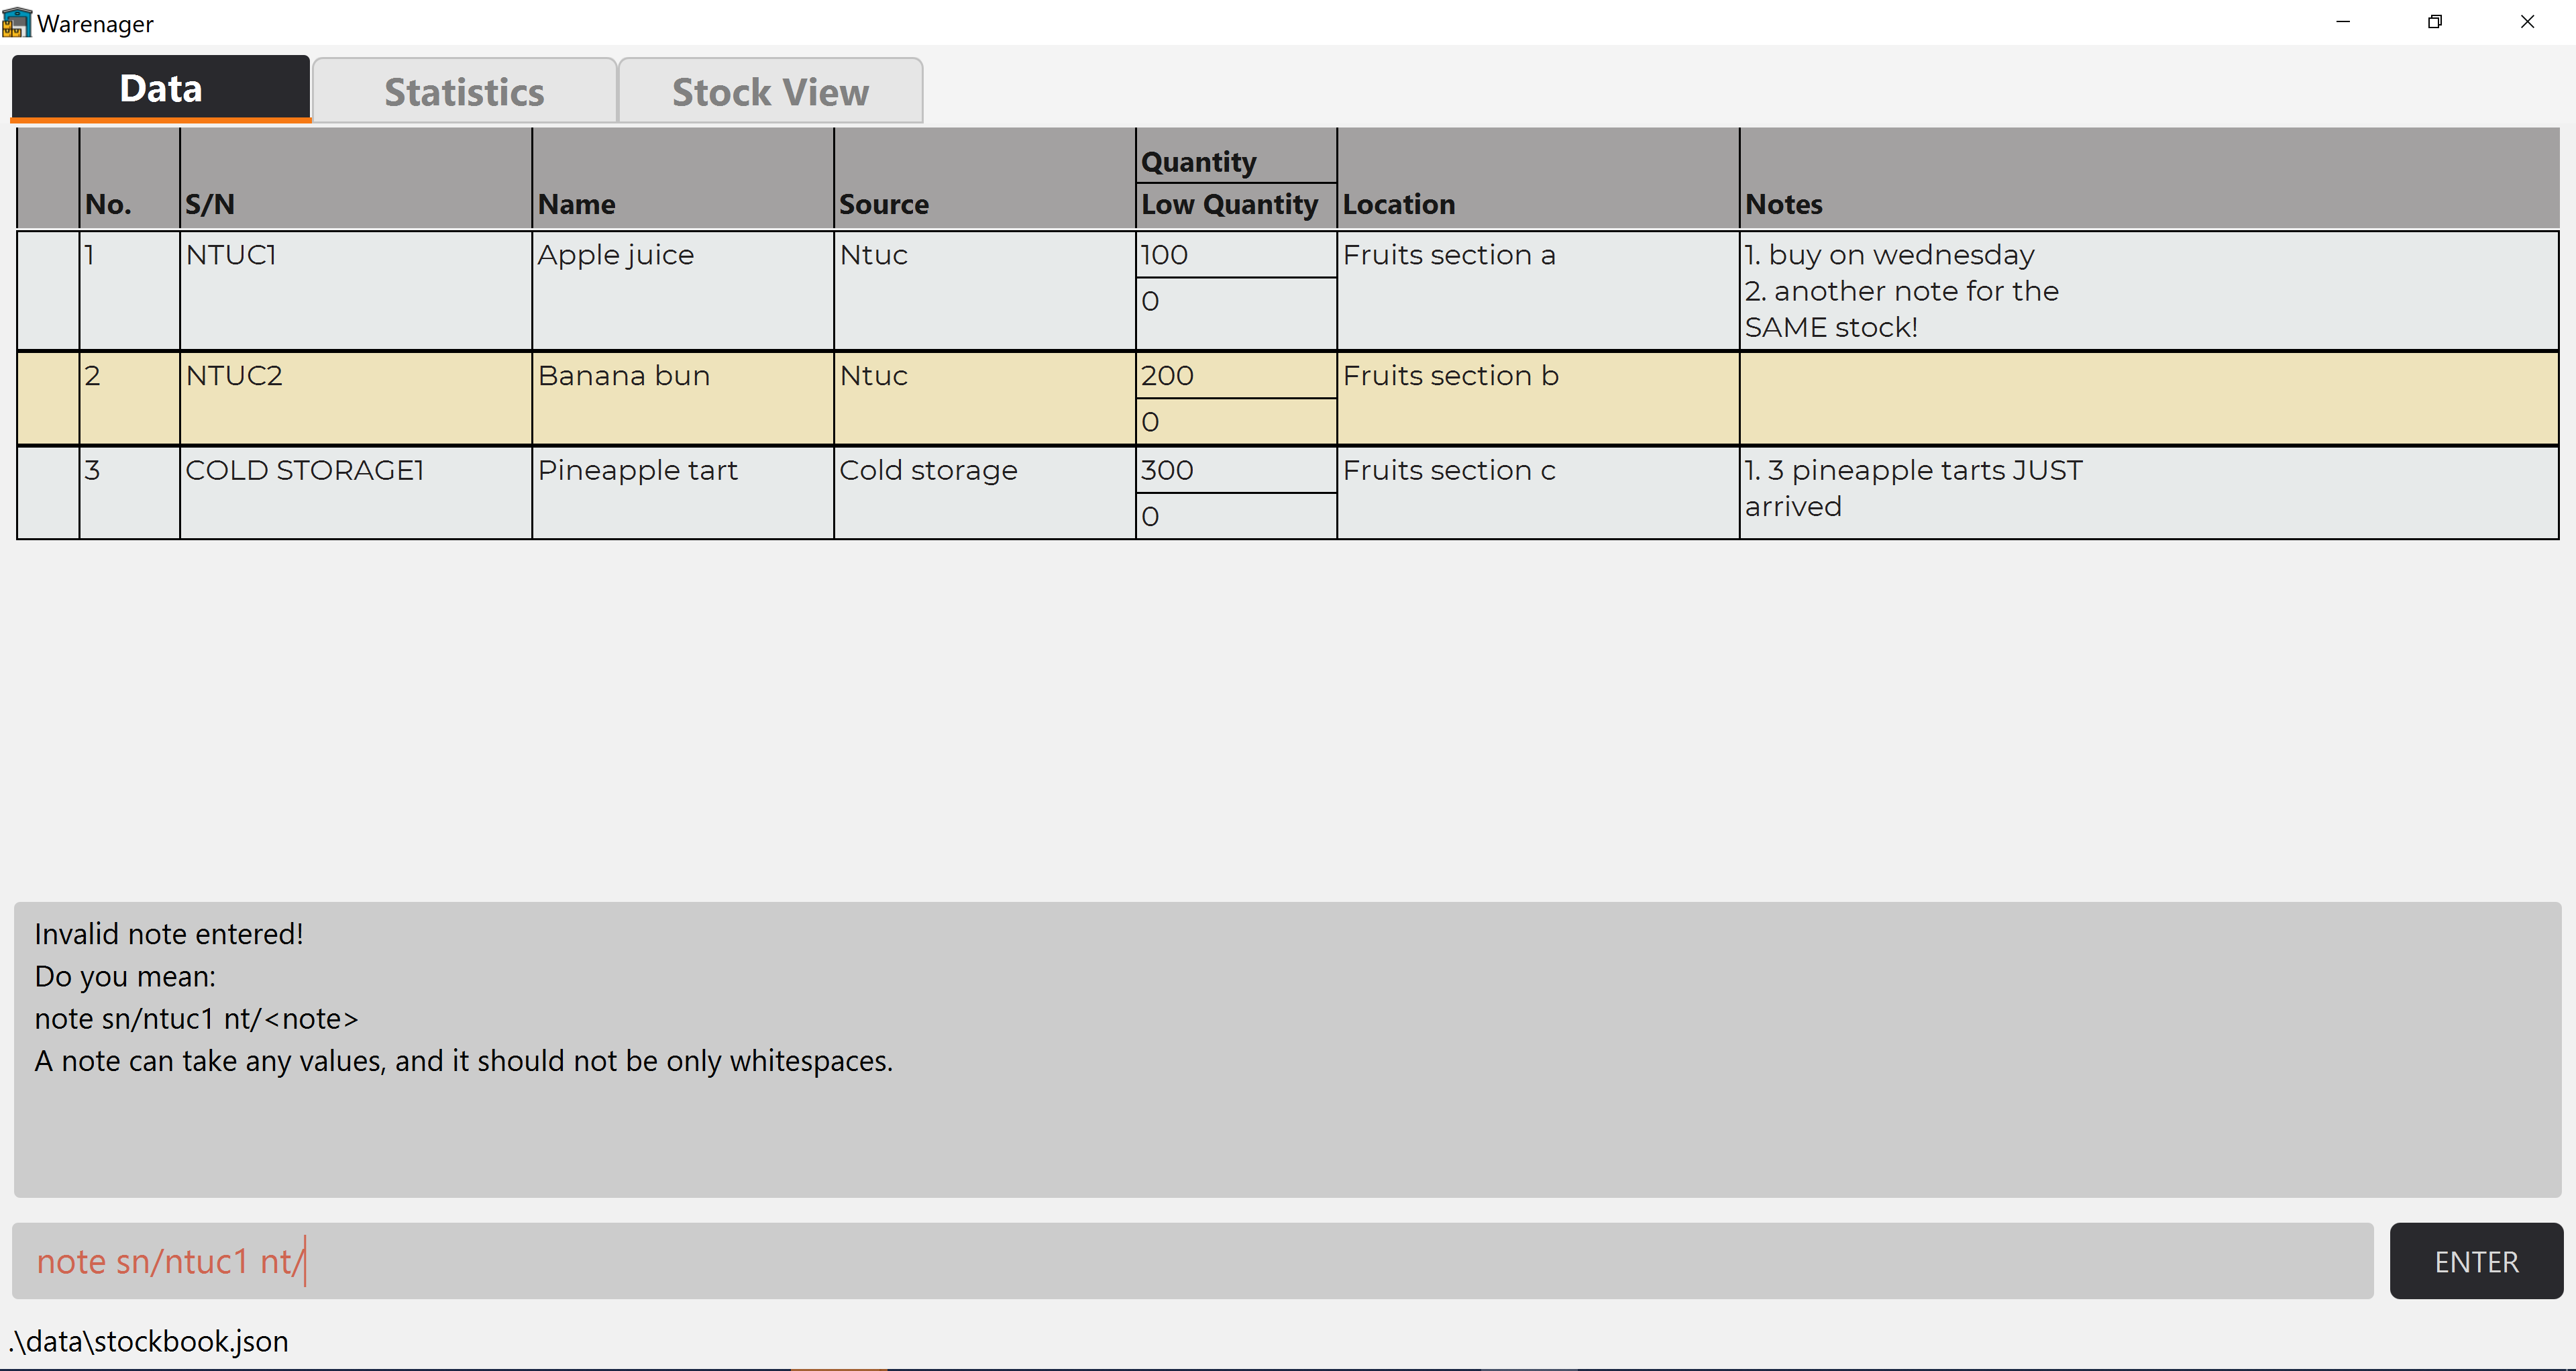Focus the command input field
Screen dimensions: 2576x1371
point(1192,1261)
